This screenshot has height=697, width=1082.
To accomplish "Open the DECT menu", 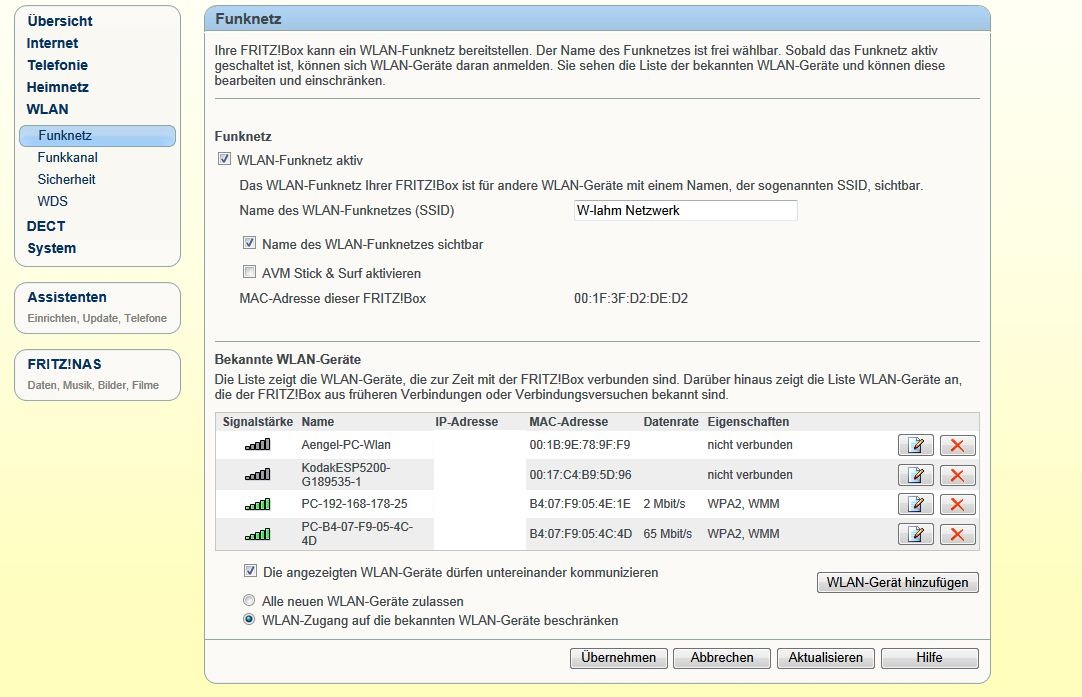I will 46,226.
